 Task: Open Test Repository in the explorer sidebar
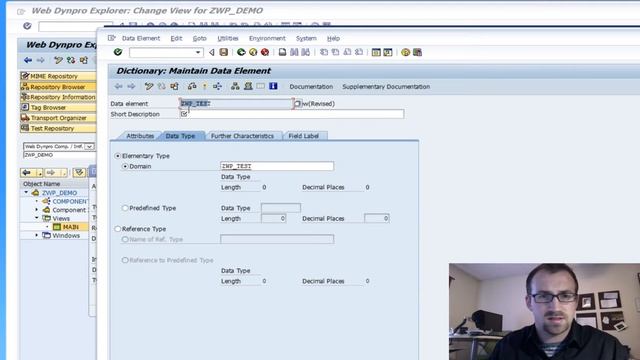pos(58,128)
